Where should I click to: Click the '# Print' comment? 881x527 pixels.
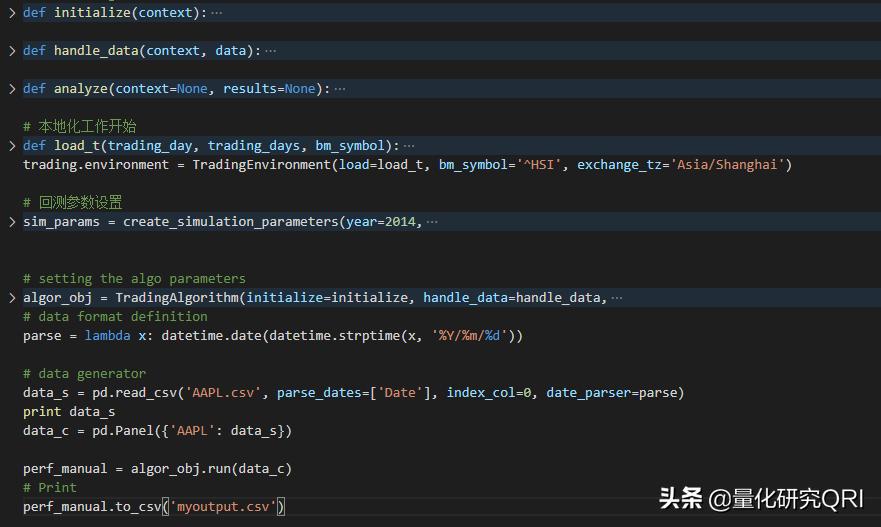coord(49,488)
